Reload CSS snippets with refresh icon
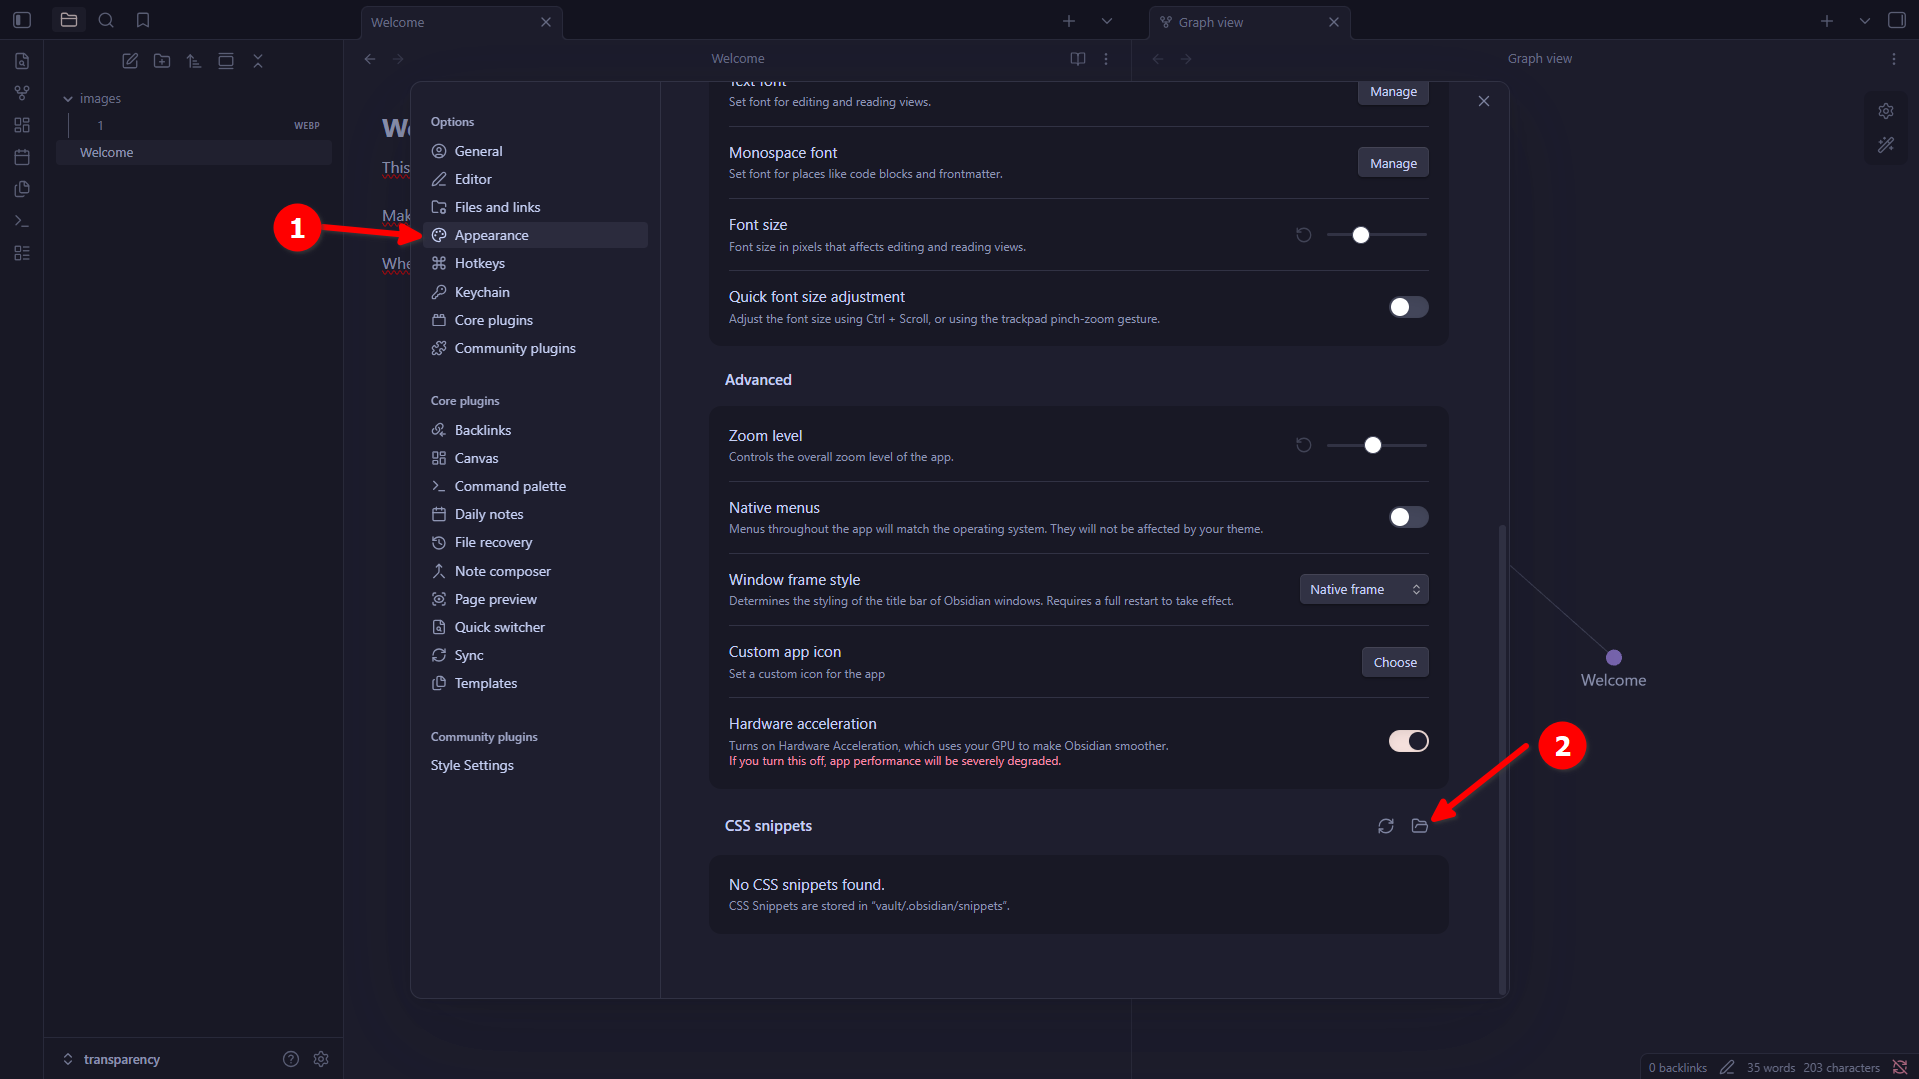 pyautogui.click(x=1385, y=826)
